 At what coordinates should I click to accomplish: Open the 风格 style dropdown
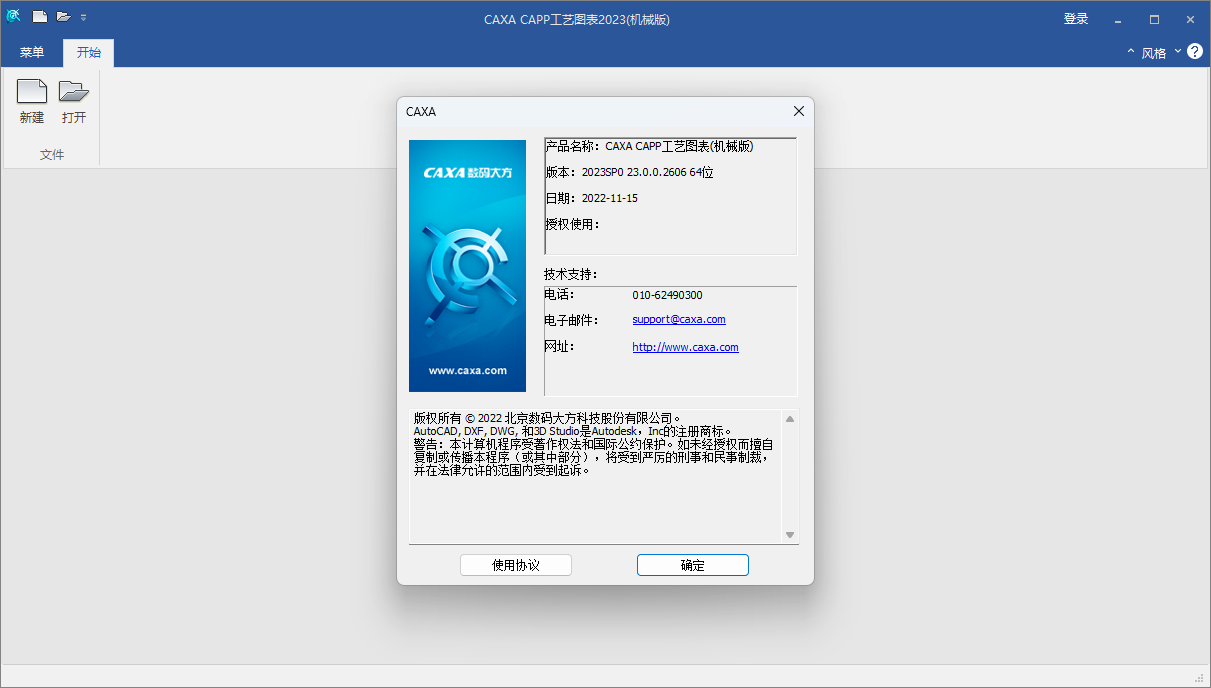click(1161, 52)
